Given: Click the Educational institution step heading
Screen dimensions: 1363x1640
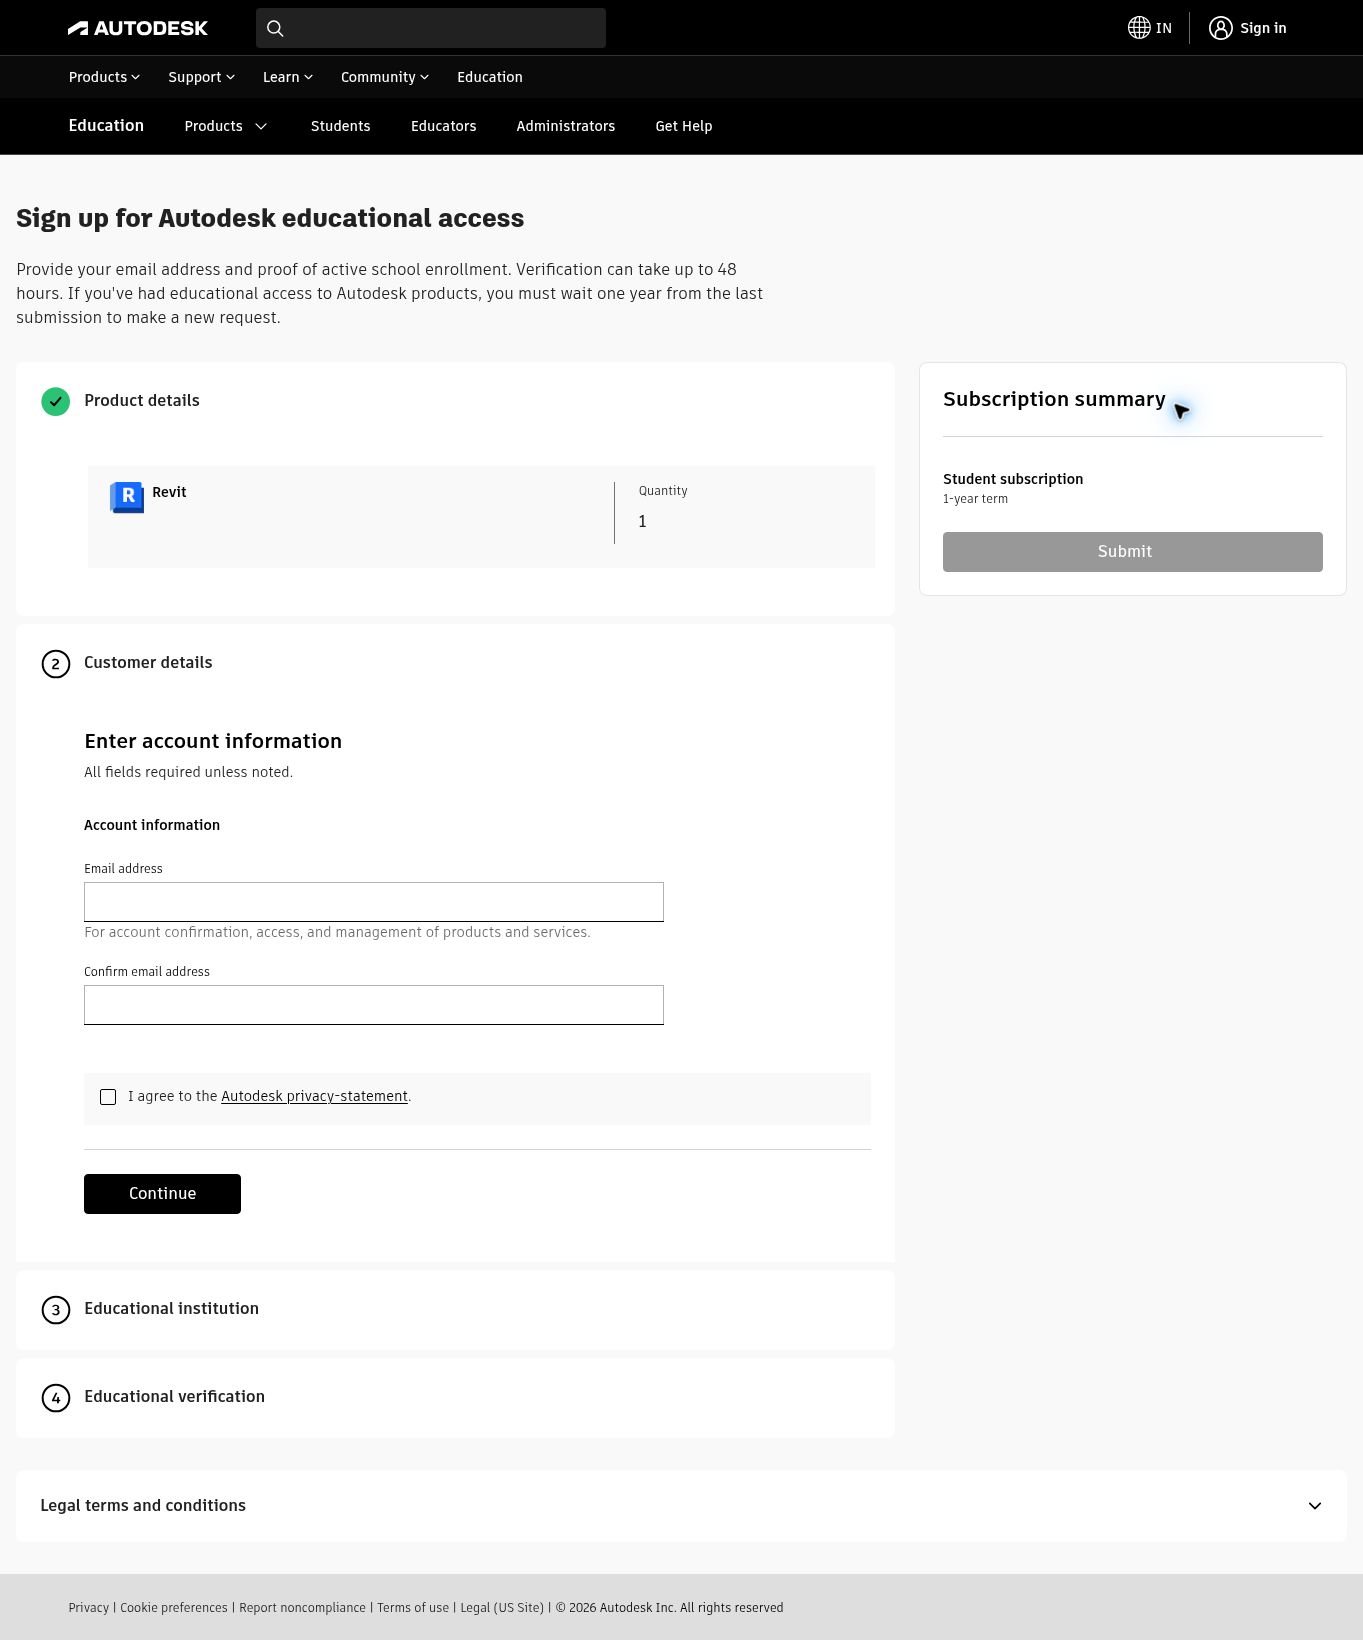Looking at the screenshot, I should coord(171,1308).
